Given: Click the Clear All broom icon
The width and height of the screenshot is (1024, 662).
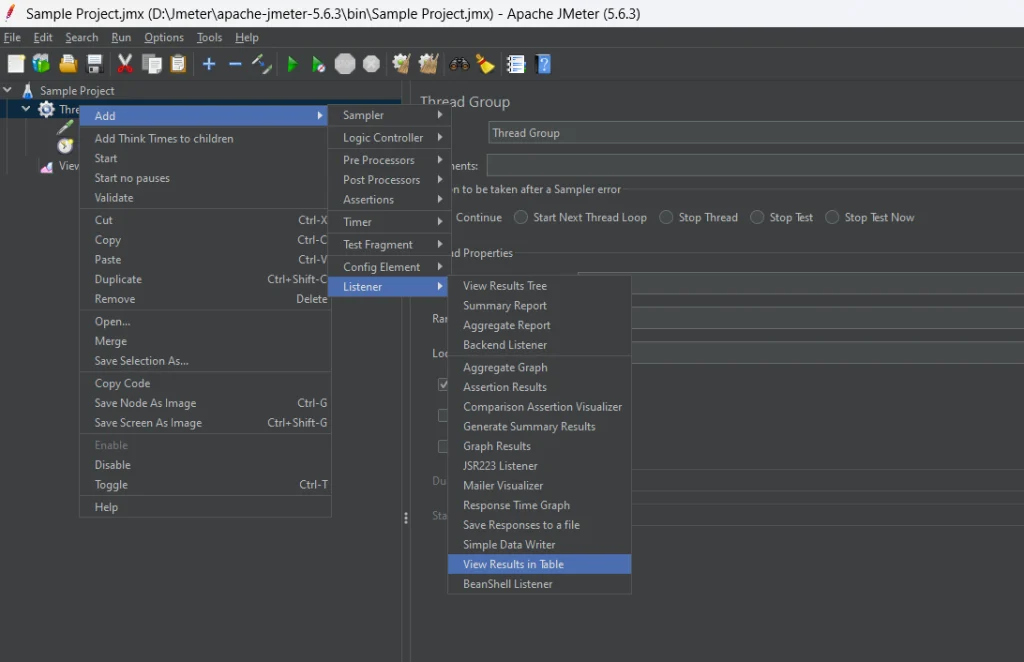Looking at the screenshot, I should 428,64.
